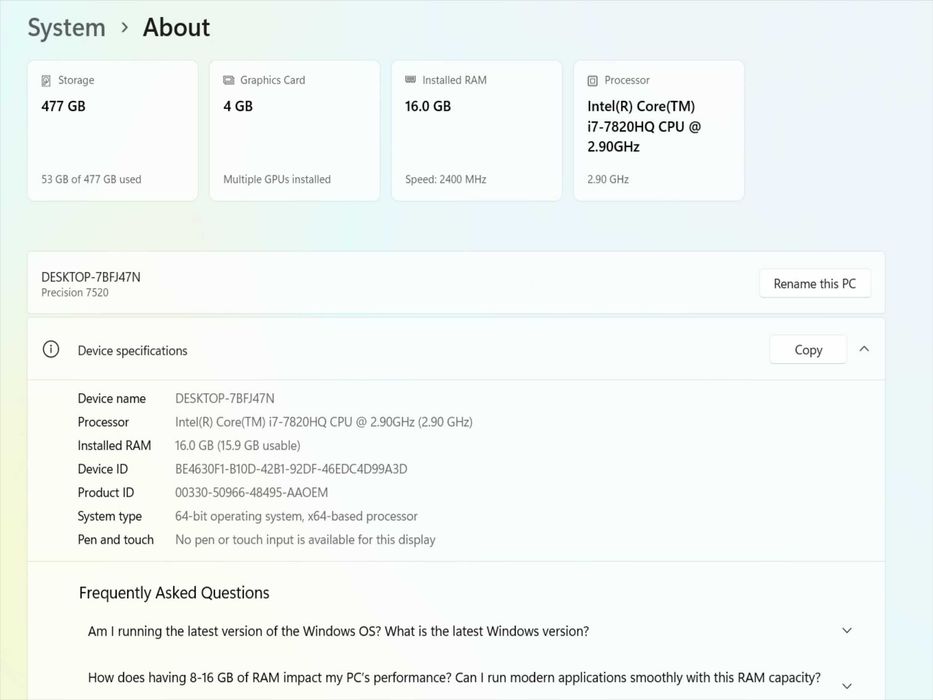
Task: Click the 'Device specifications' section title
Action: click(133, 351)
